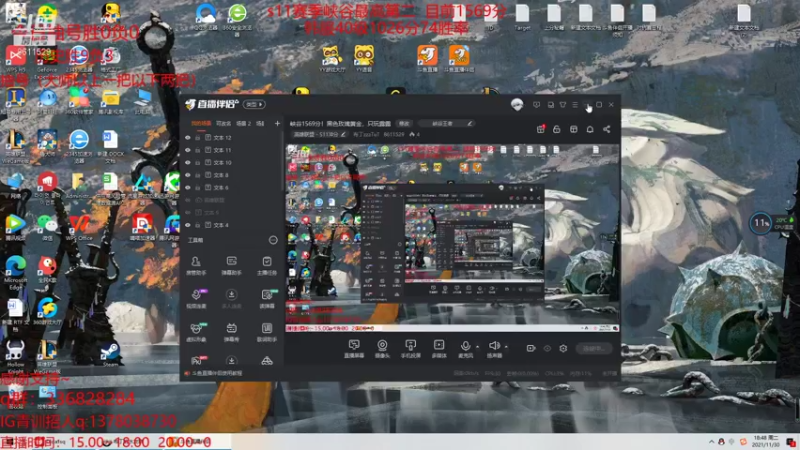Add a 多媒体 media source
Image resolution: width=800 pixels, height=450 pixels.
coord(439,348)
